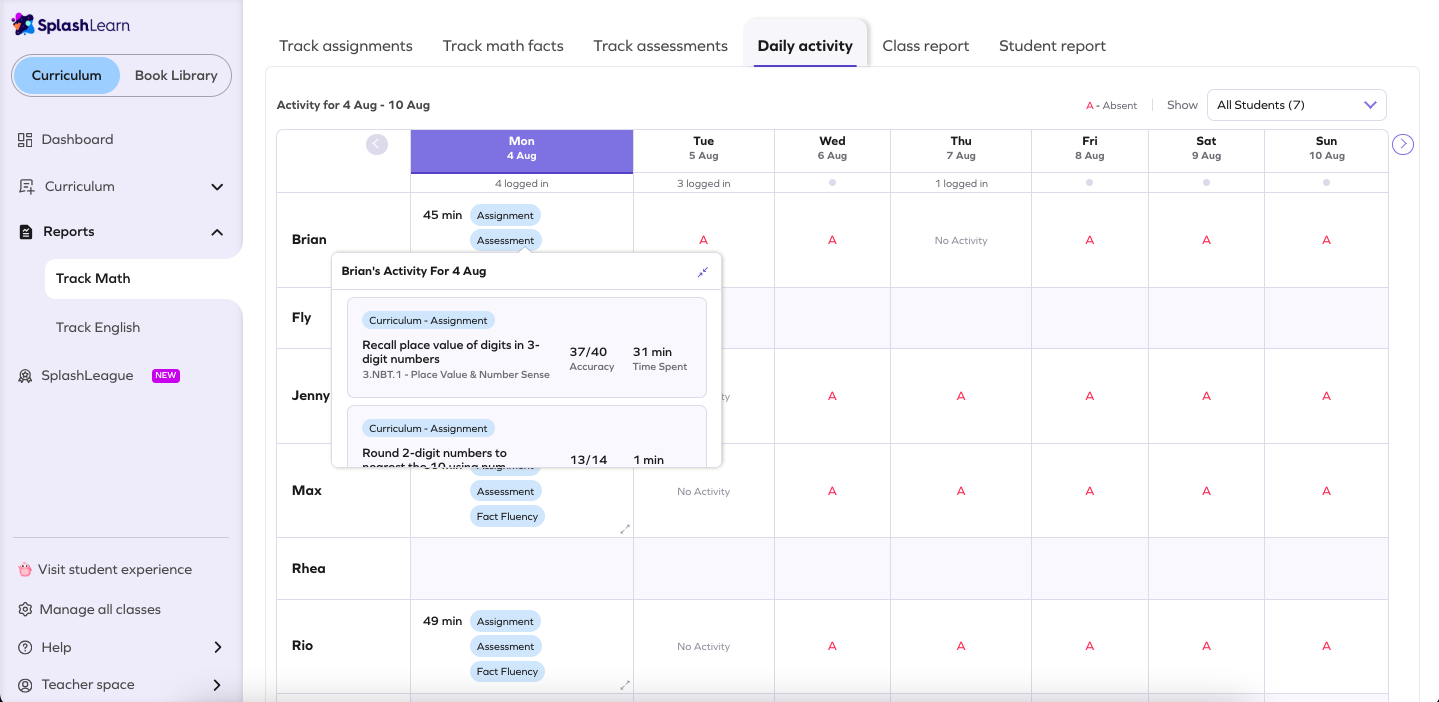Collapse Brian's activity popup via diagonal arrows icon
This screenshot has height=702, width=1439.
pos(702,271)
